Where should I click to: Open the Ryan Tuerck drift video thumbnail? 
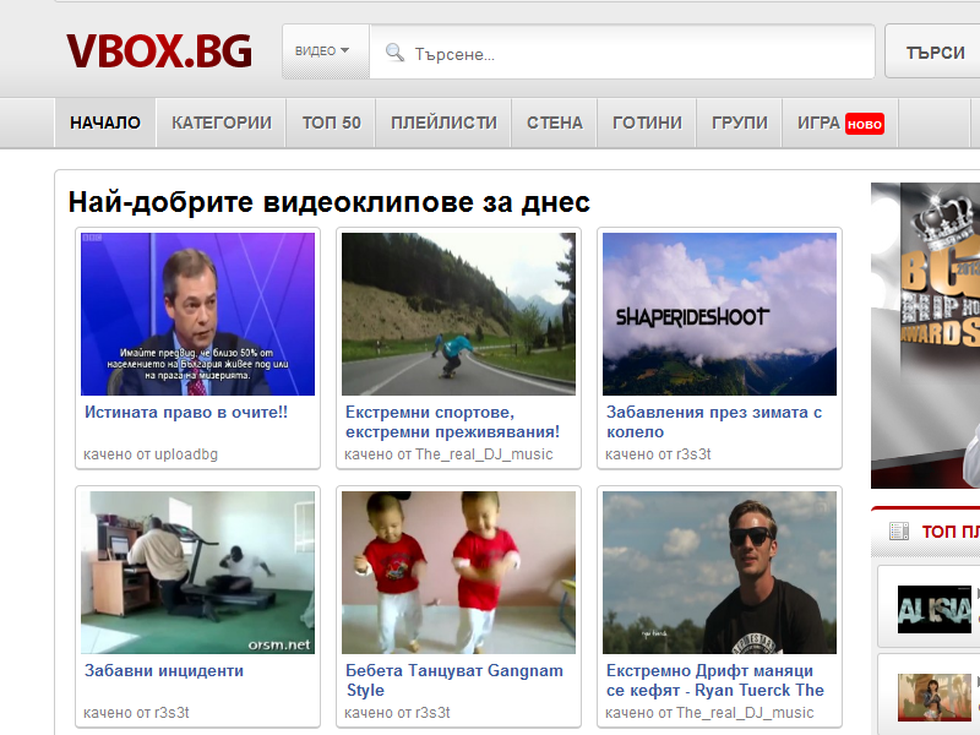[x=719, y=572]
